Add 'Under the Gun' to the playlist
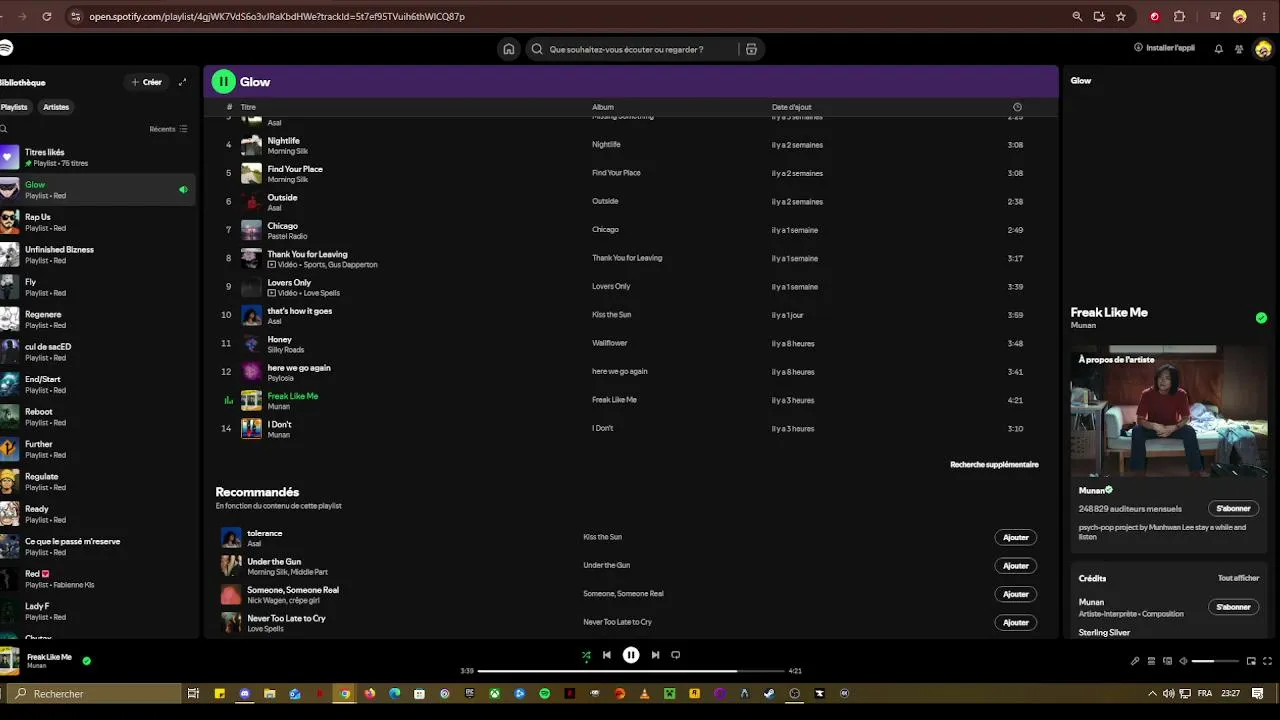Screen dimensions: 1280x720 click(1016, 565)
